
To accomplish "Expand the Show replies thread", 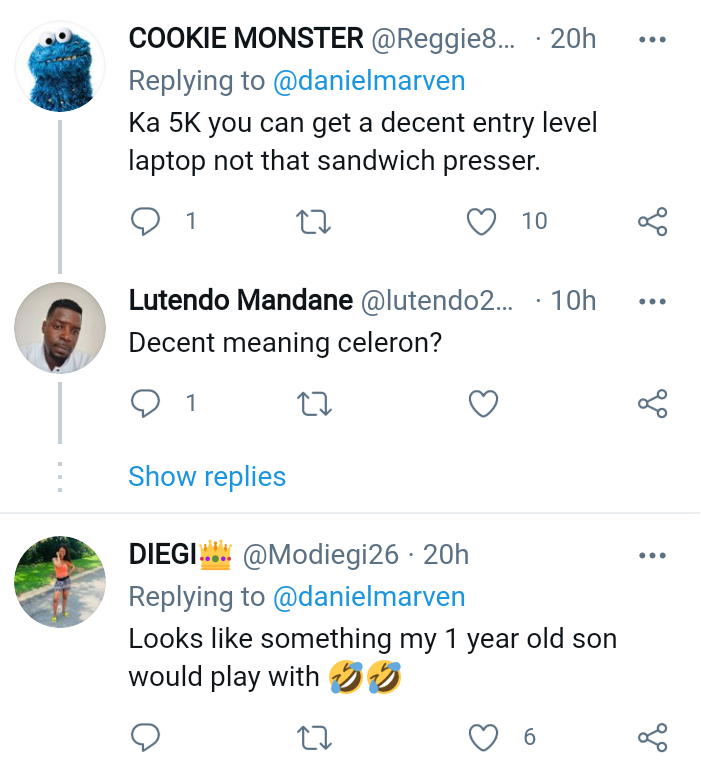I will 207,476.
